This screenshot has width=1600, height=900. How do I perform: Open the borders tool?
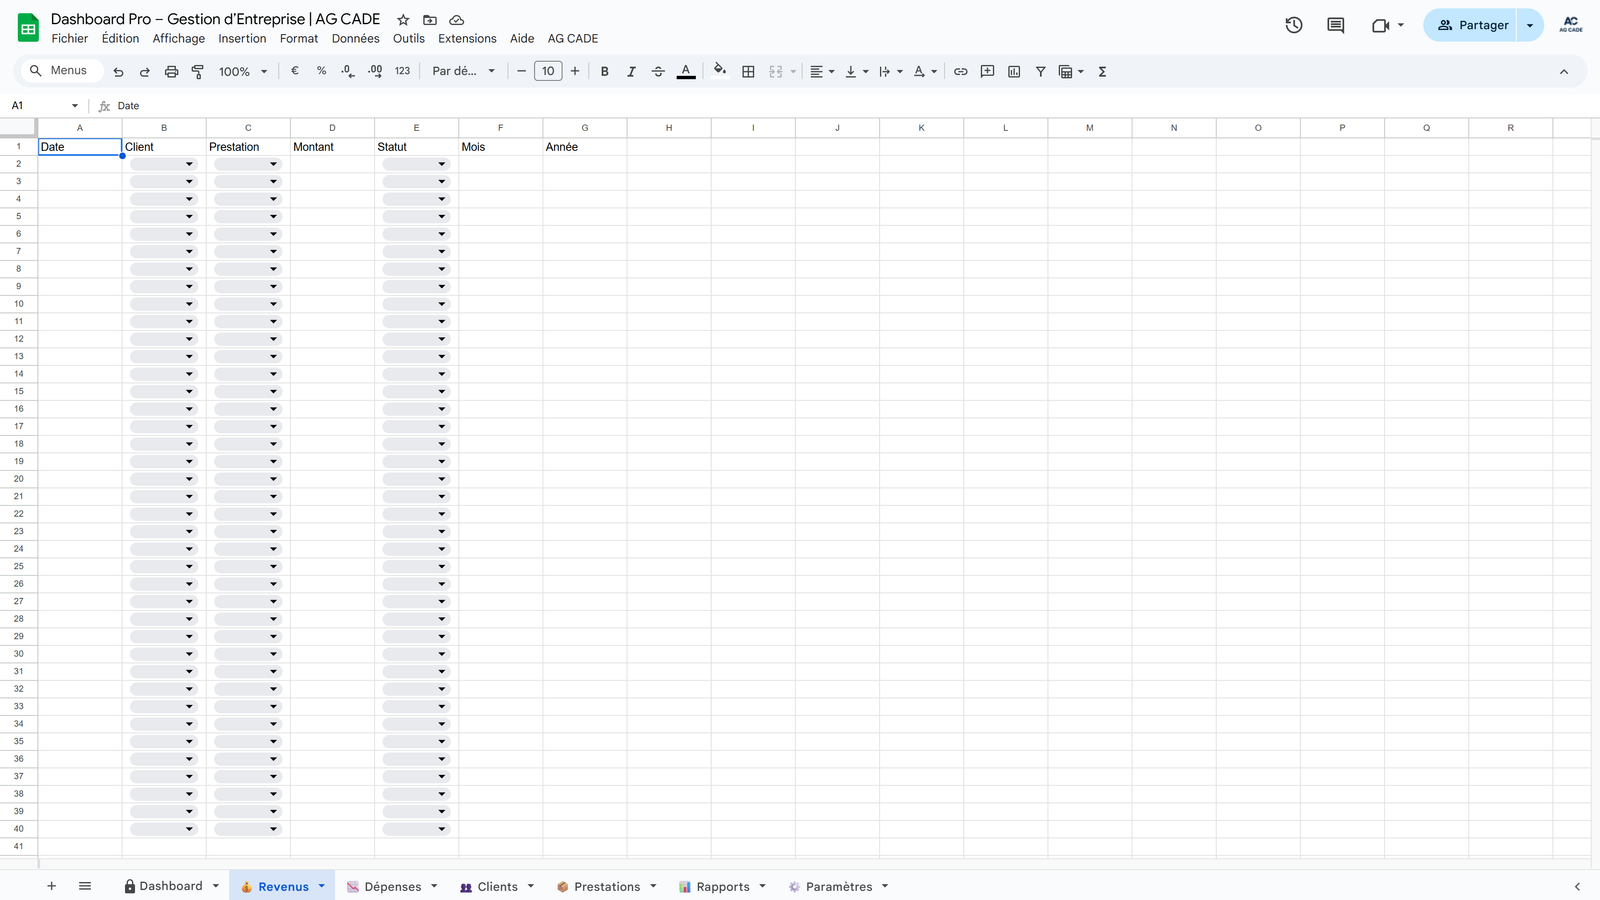click(x=748, y=72)
